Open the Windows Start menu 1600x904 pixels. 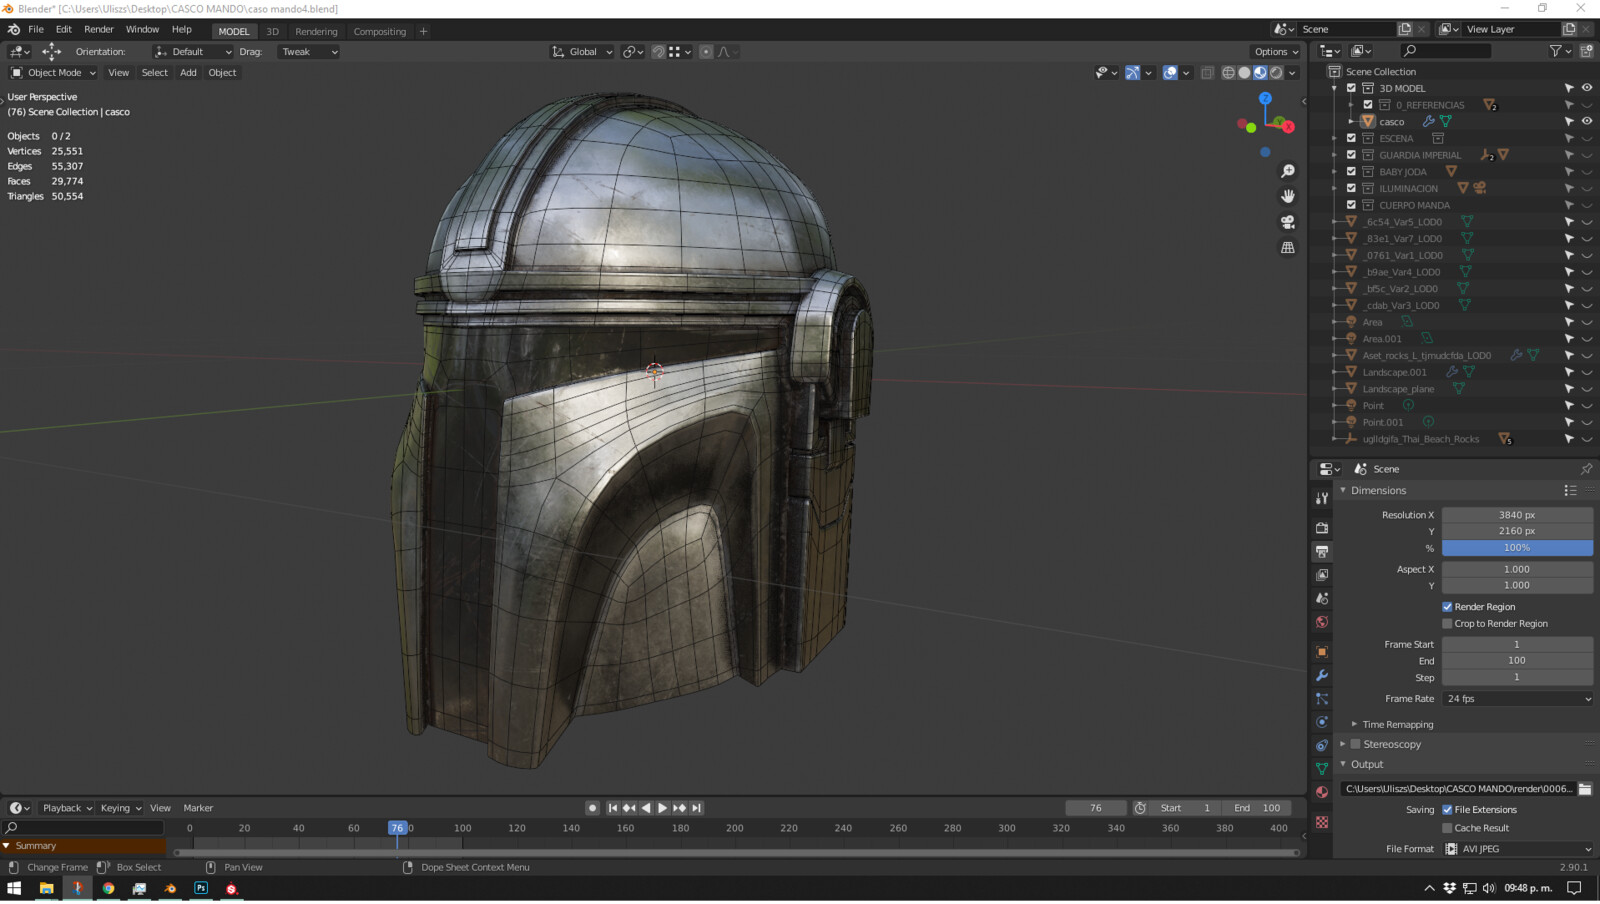point(14,888)
